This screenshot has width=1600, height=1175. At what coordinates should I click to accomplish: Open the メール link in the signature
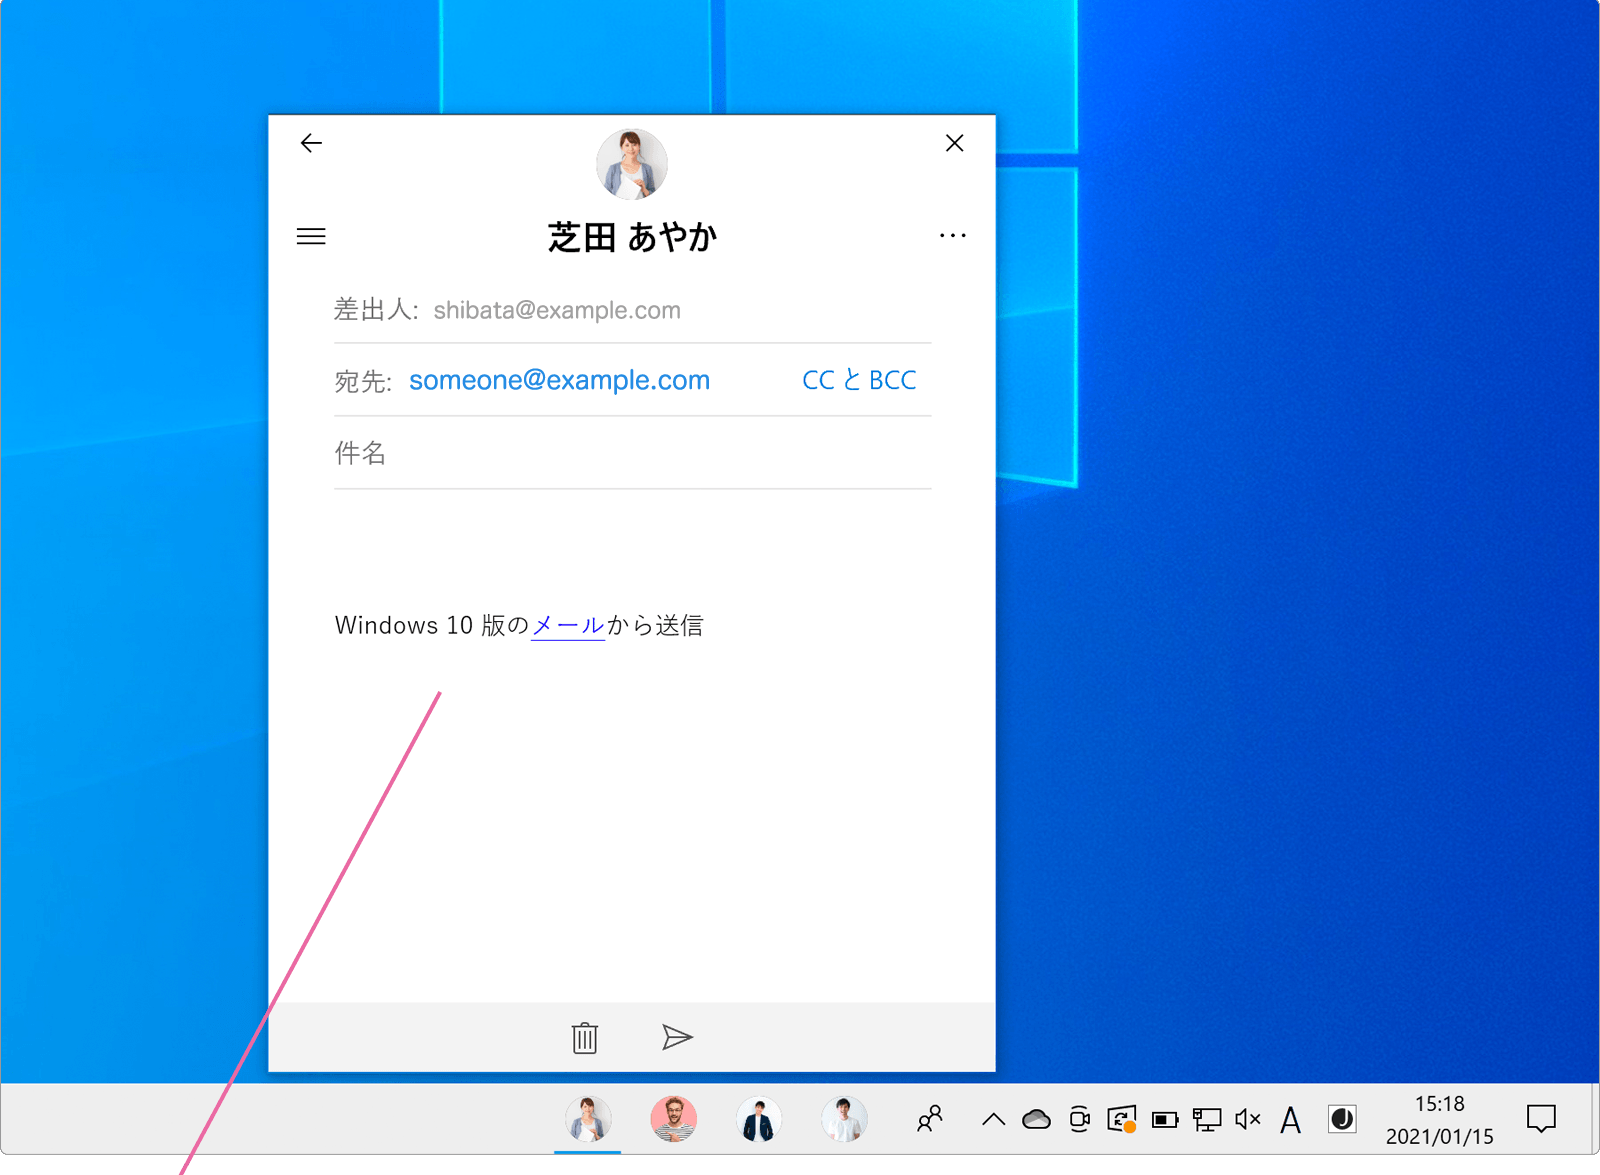click(568, 626)
